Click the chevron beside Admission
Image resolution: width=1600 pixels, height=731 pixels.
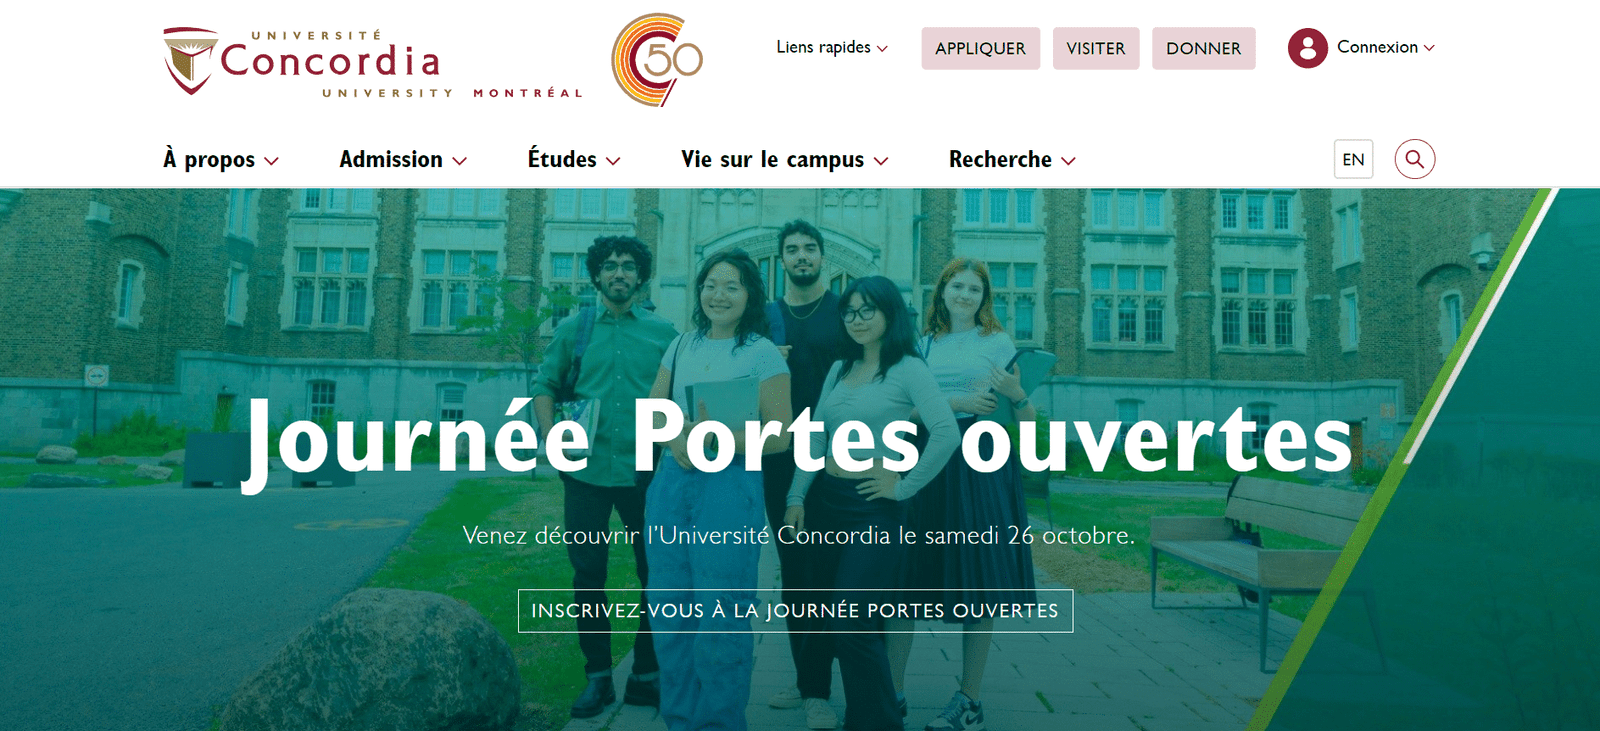tap(460, 161)
